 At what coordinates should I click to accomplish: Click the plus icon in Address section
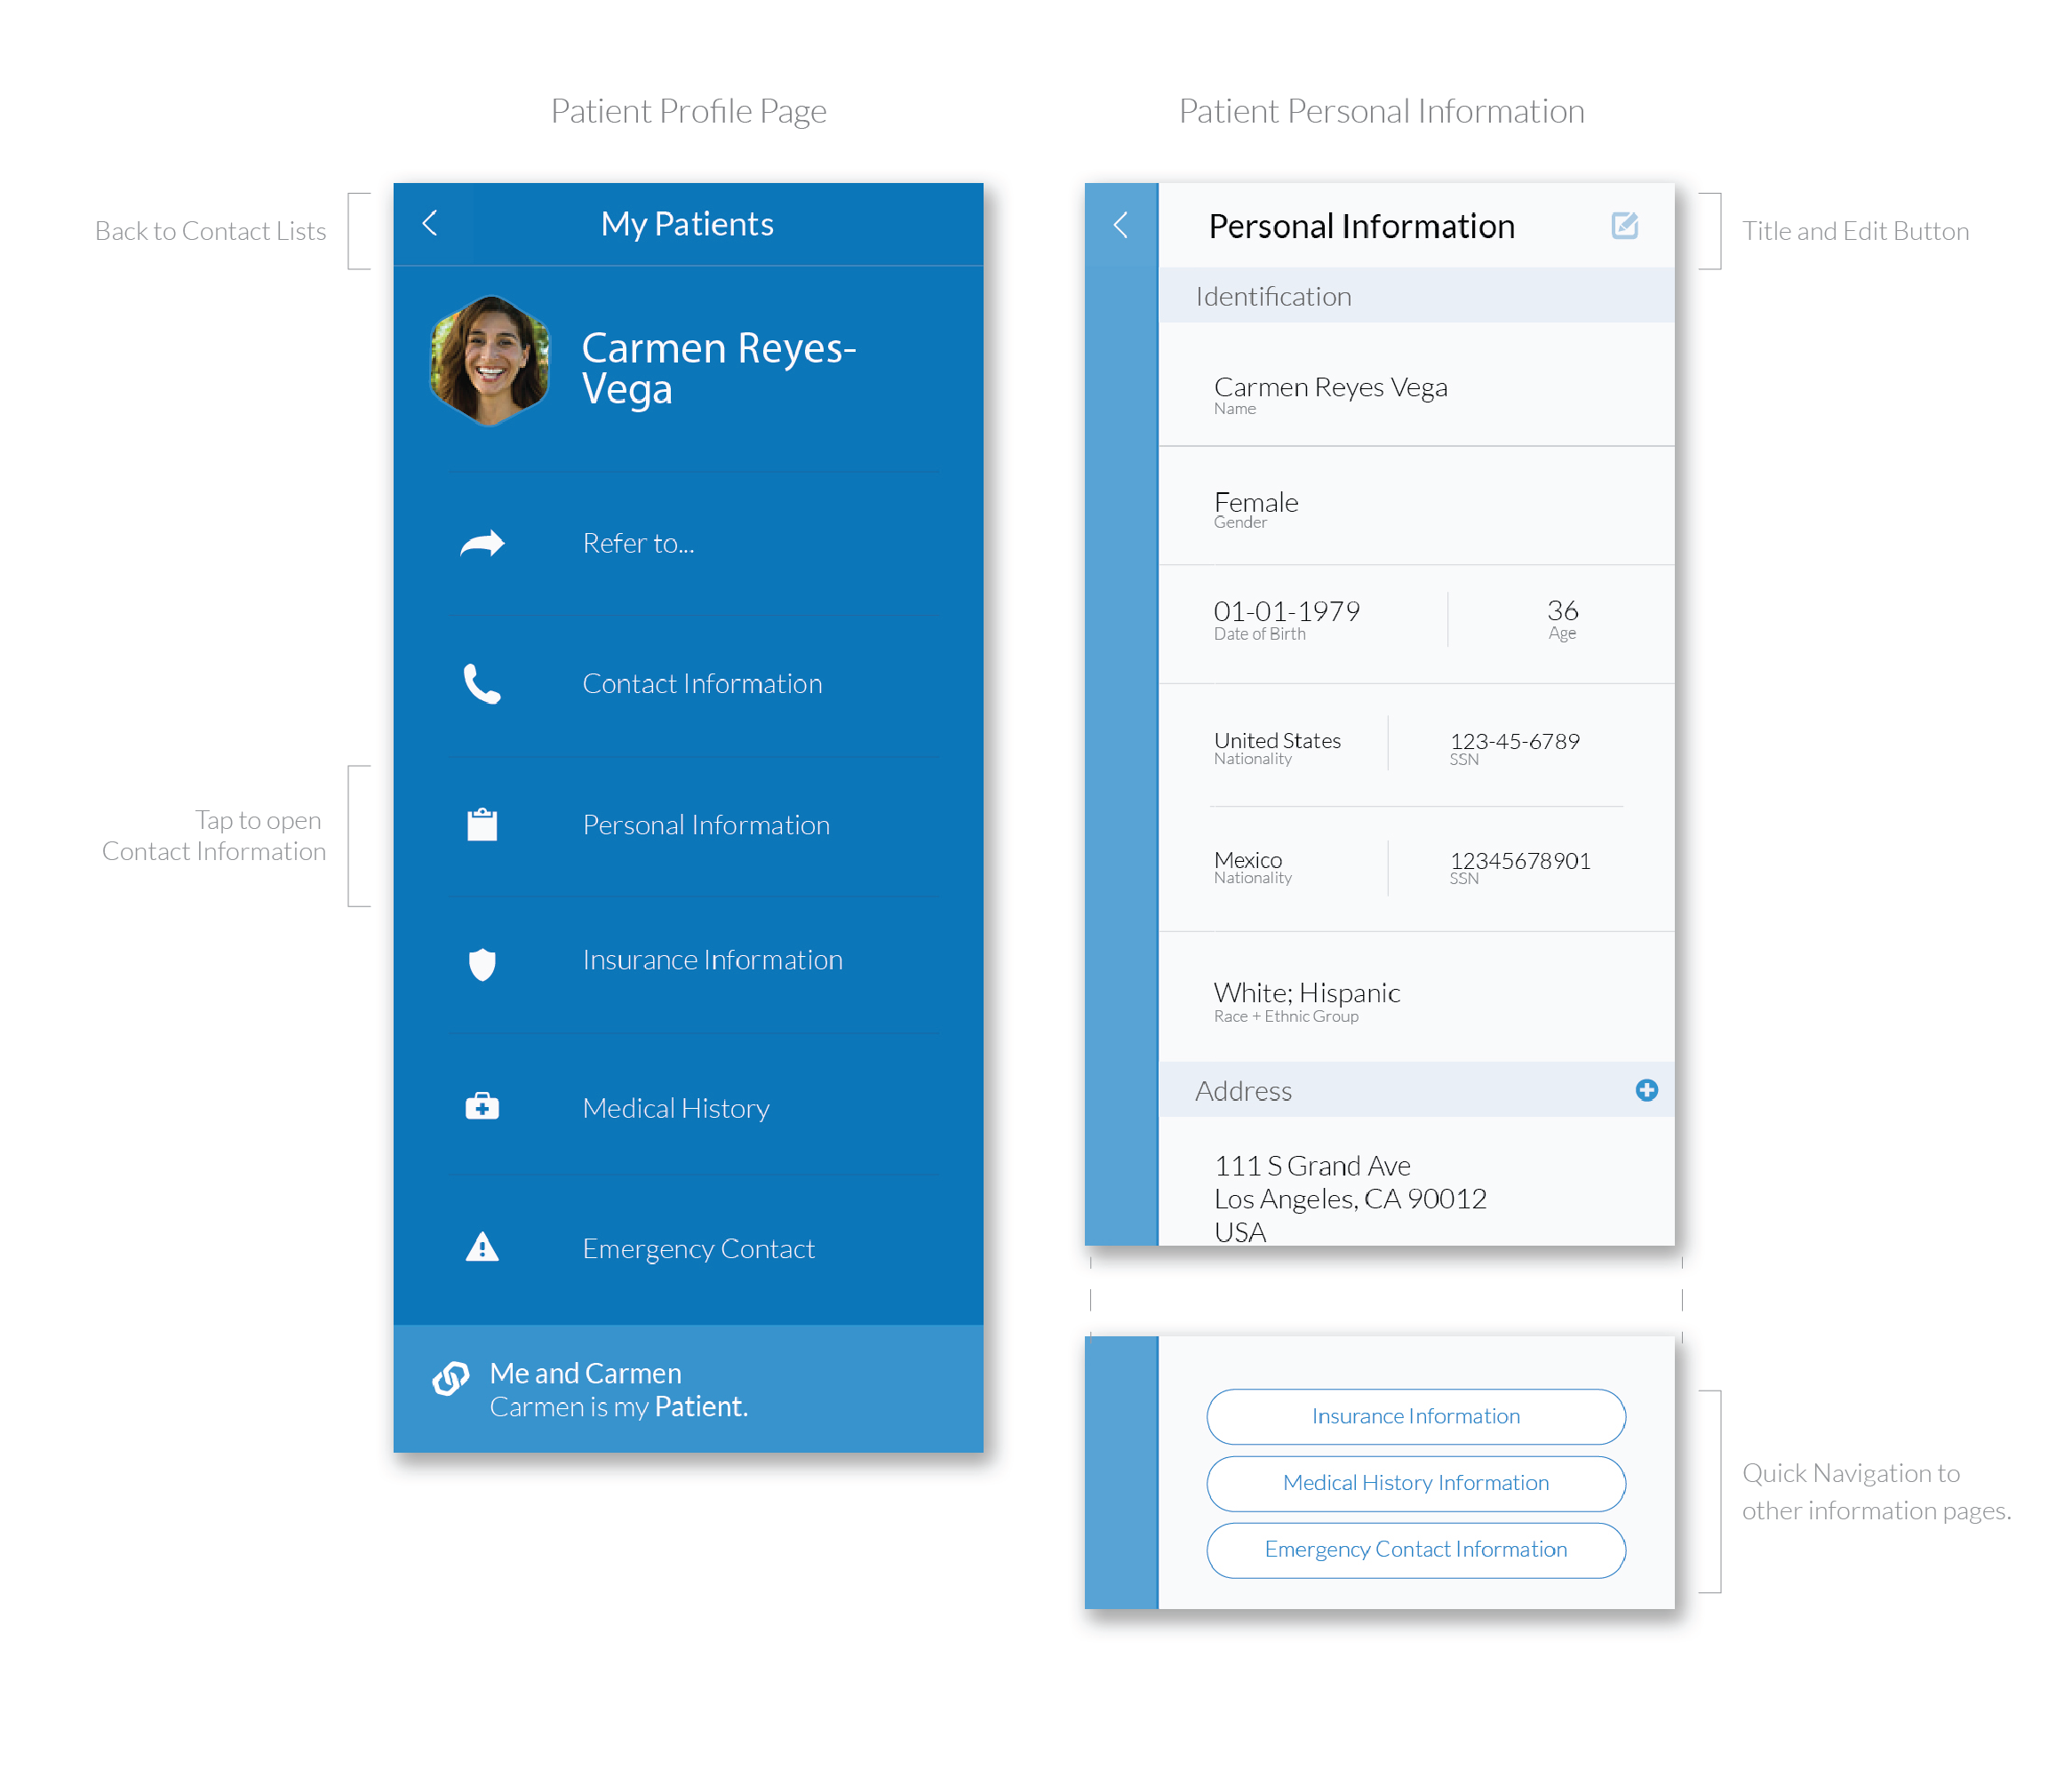pos(1646,1090)
